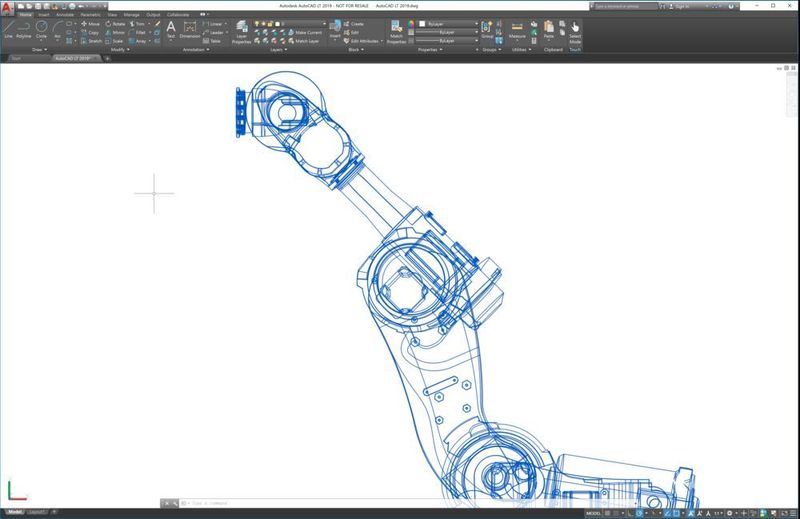The image size is (800, 519).
Task: Open the Output ribbon tab
Action: 153,15
